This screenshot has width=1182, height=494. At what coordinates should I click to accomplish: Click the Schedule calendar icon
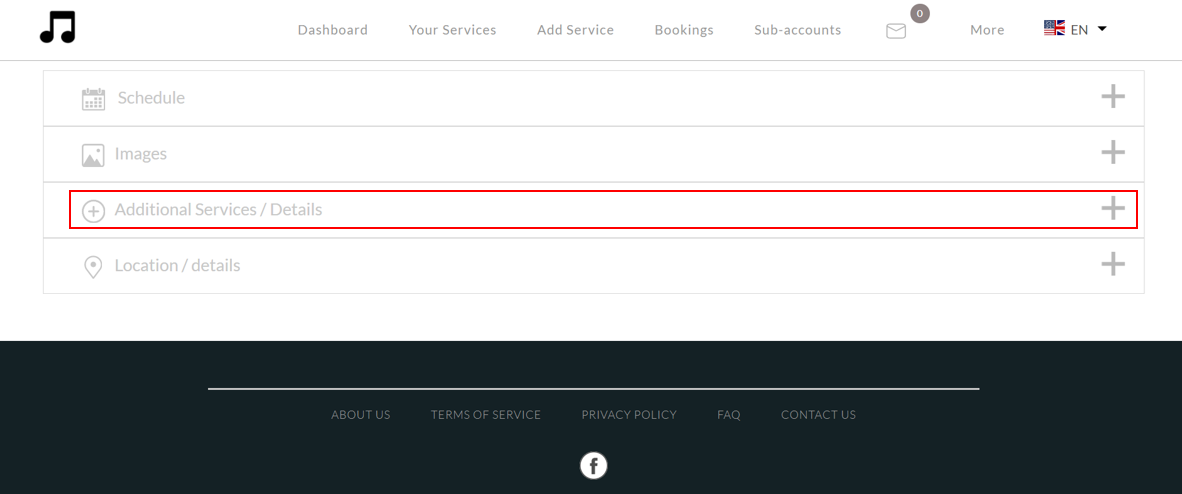coord(93,99)
